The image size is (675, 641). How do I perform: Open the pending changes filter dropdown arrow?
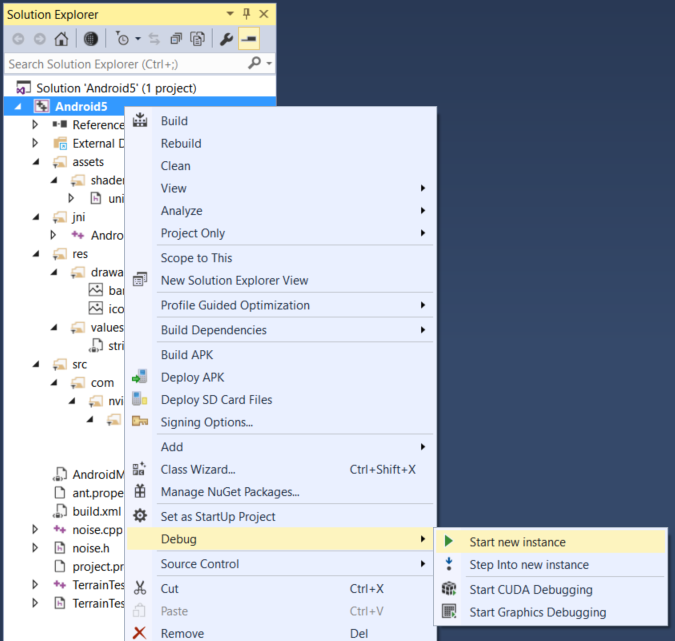click(138, 39)
